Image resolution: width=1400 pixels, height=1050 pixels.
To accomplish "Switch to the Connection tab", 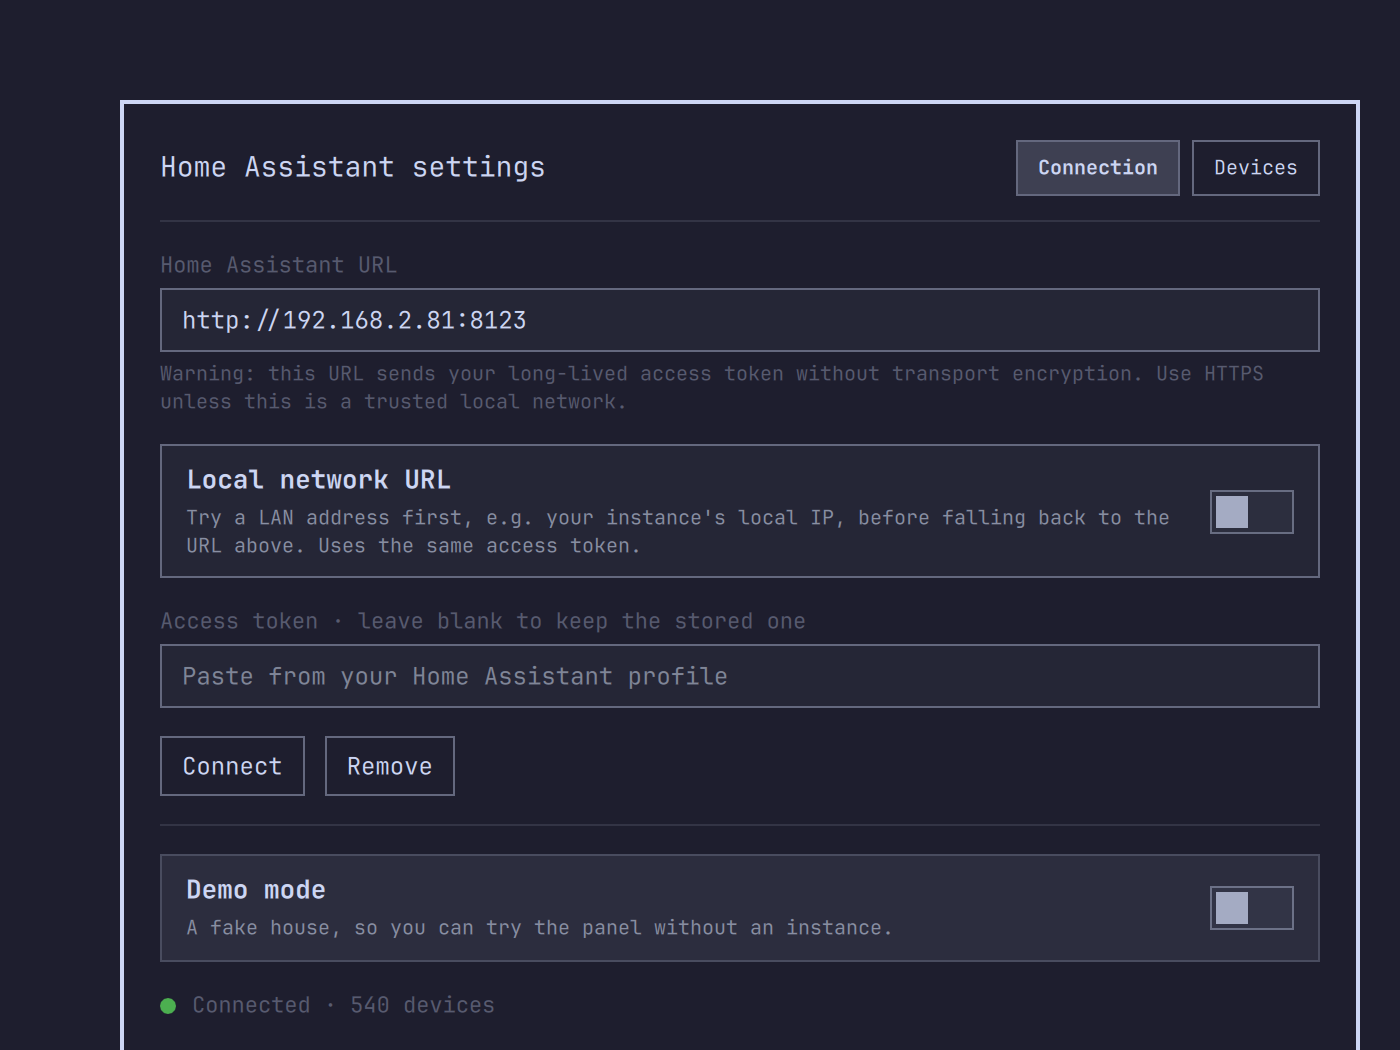I will [1098, 168].
